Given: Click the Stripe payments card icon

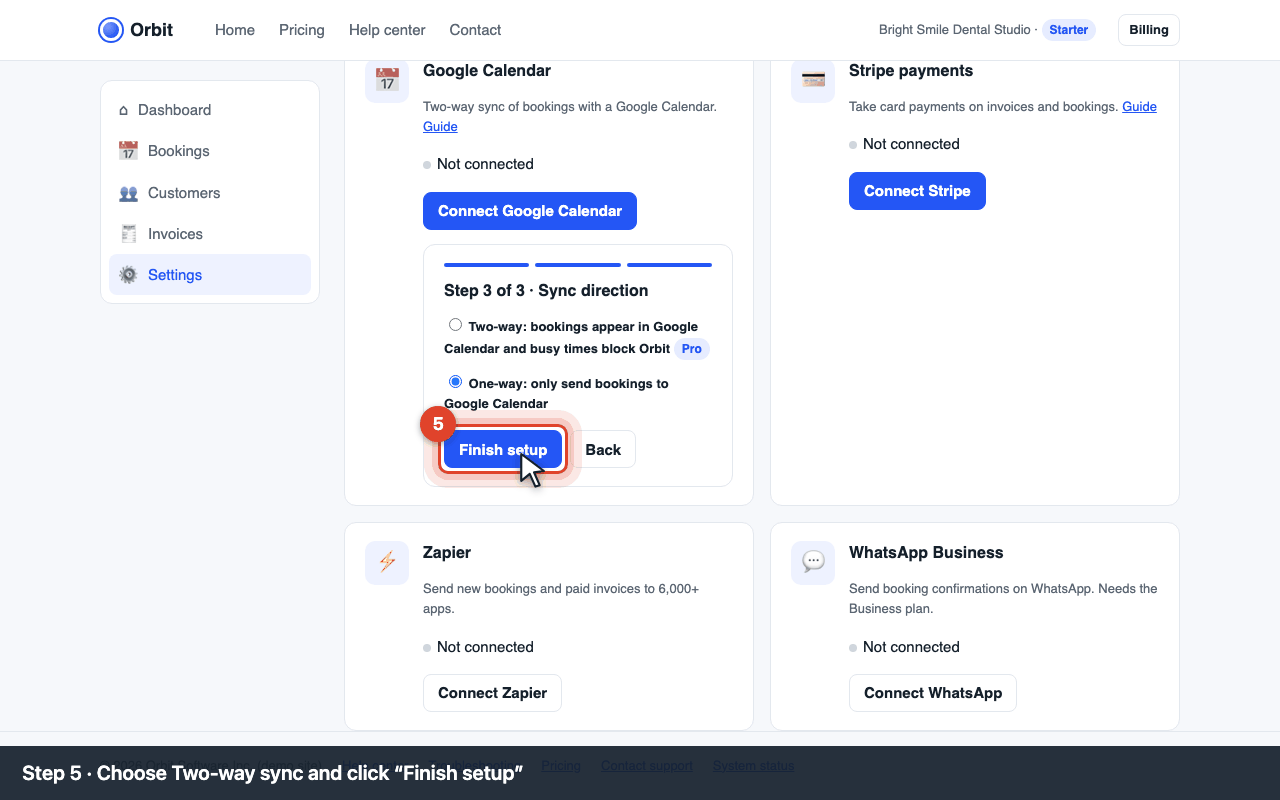Looking at the screenshot, I should tap(813, 80).
